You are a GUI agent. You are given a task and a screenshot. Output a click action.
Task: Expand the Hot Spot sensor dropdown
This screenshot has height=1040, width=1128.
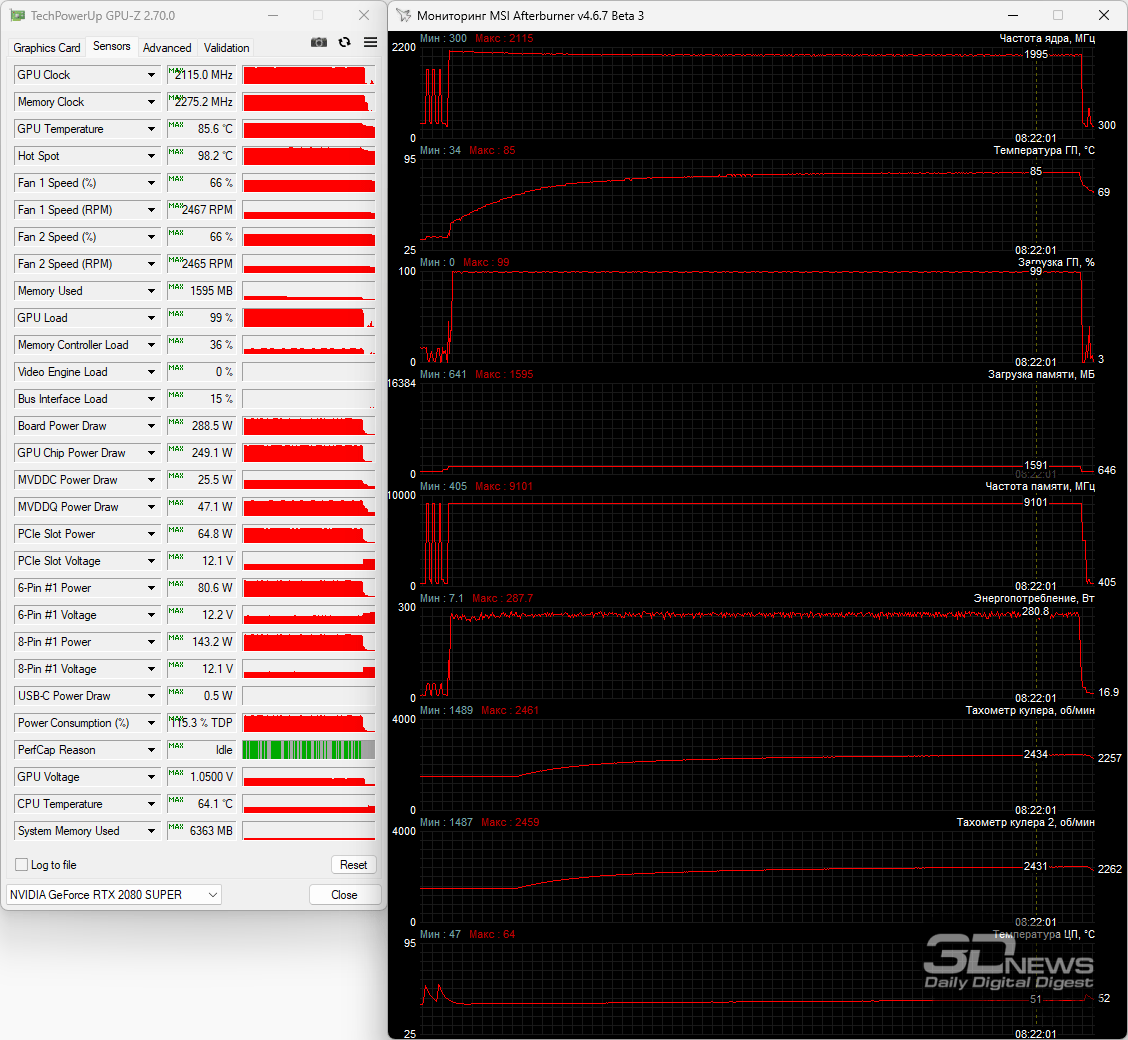[x=151, y=156]
